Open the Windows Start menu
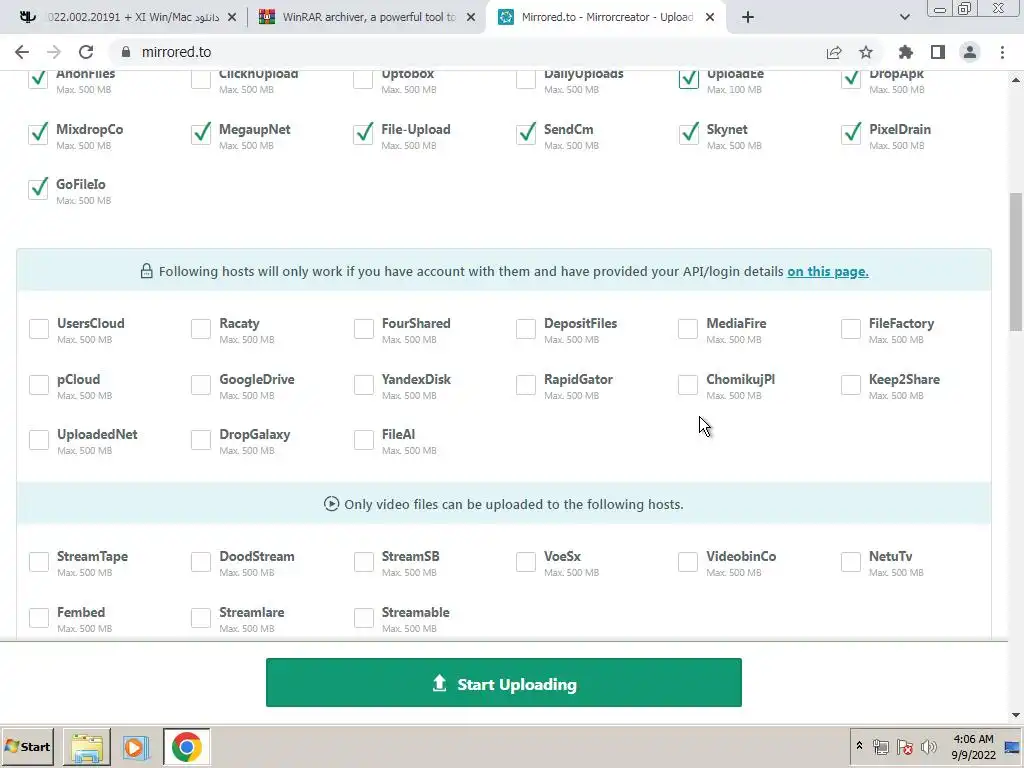The image size is (1024, 768). (x=27, y=746)
